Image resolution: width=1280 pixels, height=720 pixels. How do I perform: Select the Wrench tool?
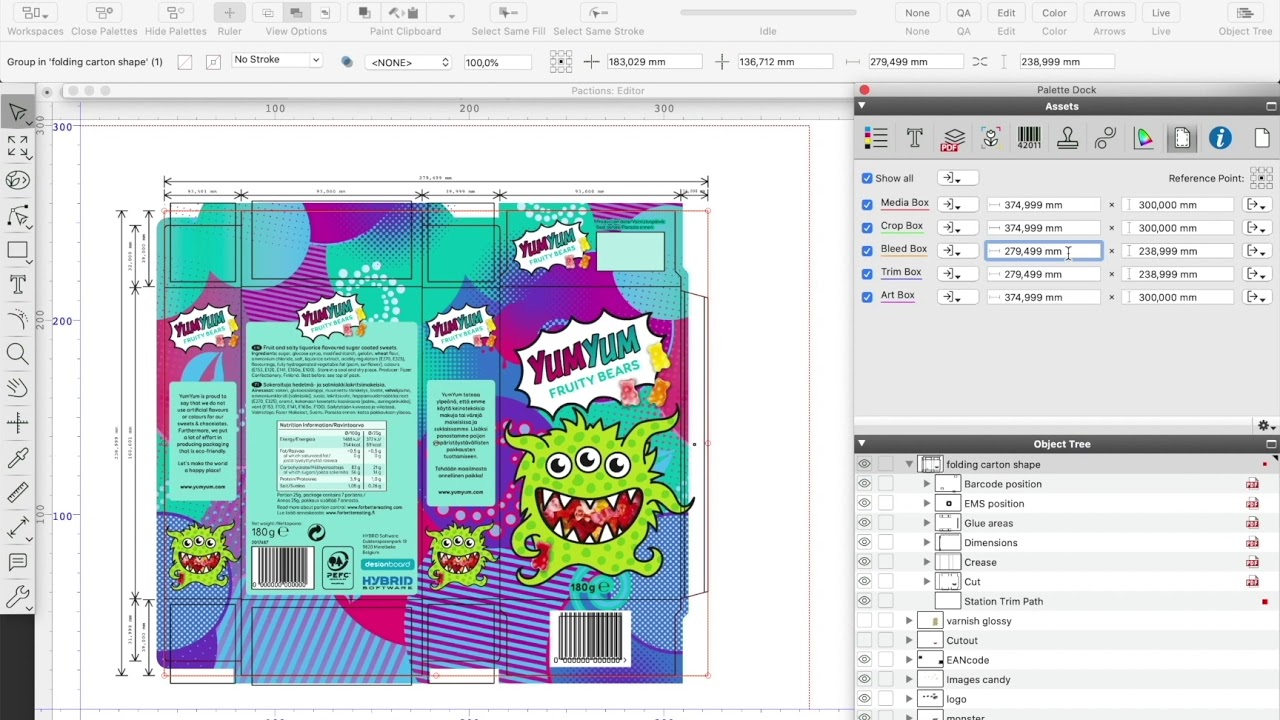17,598
